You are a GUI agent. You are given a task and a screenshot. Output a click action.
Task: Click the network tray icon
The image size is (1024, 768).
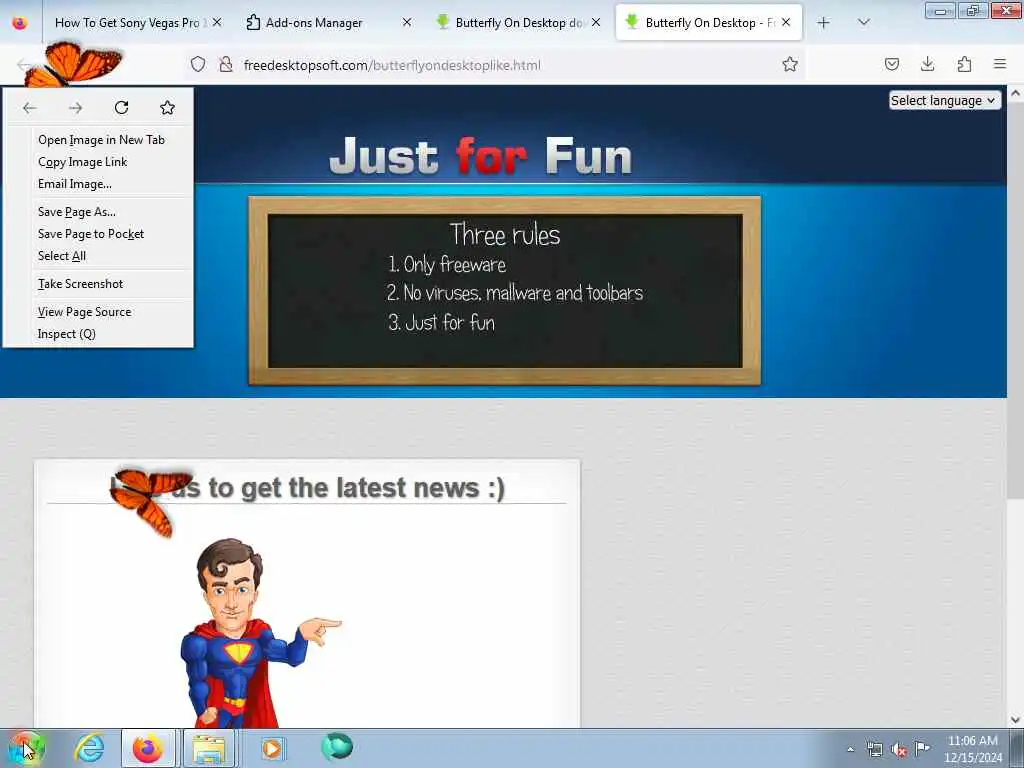(x=874, y=749)
